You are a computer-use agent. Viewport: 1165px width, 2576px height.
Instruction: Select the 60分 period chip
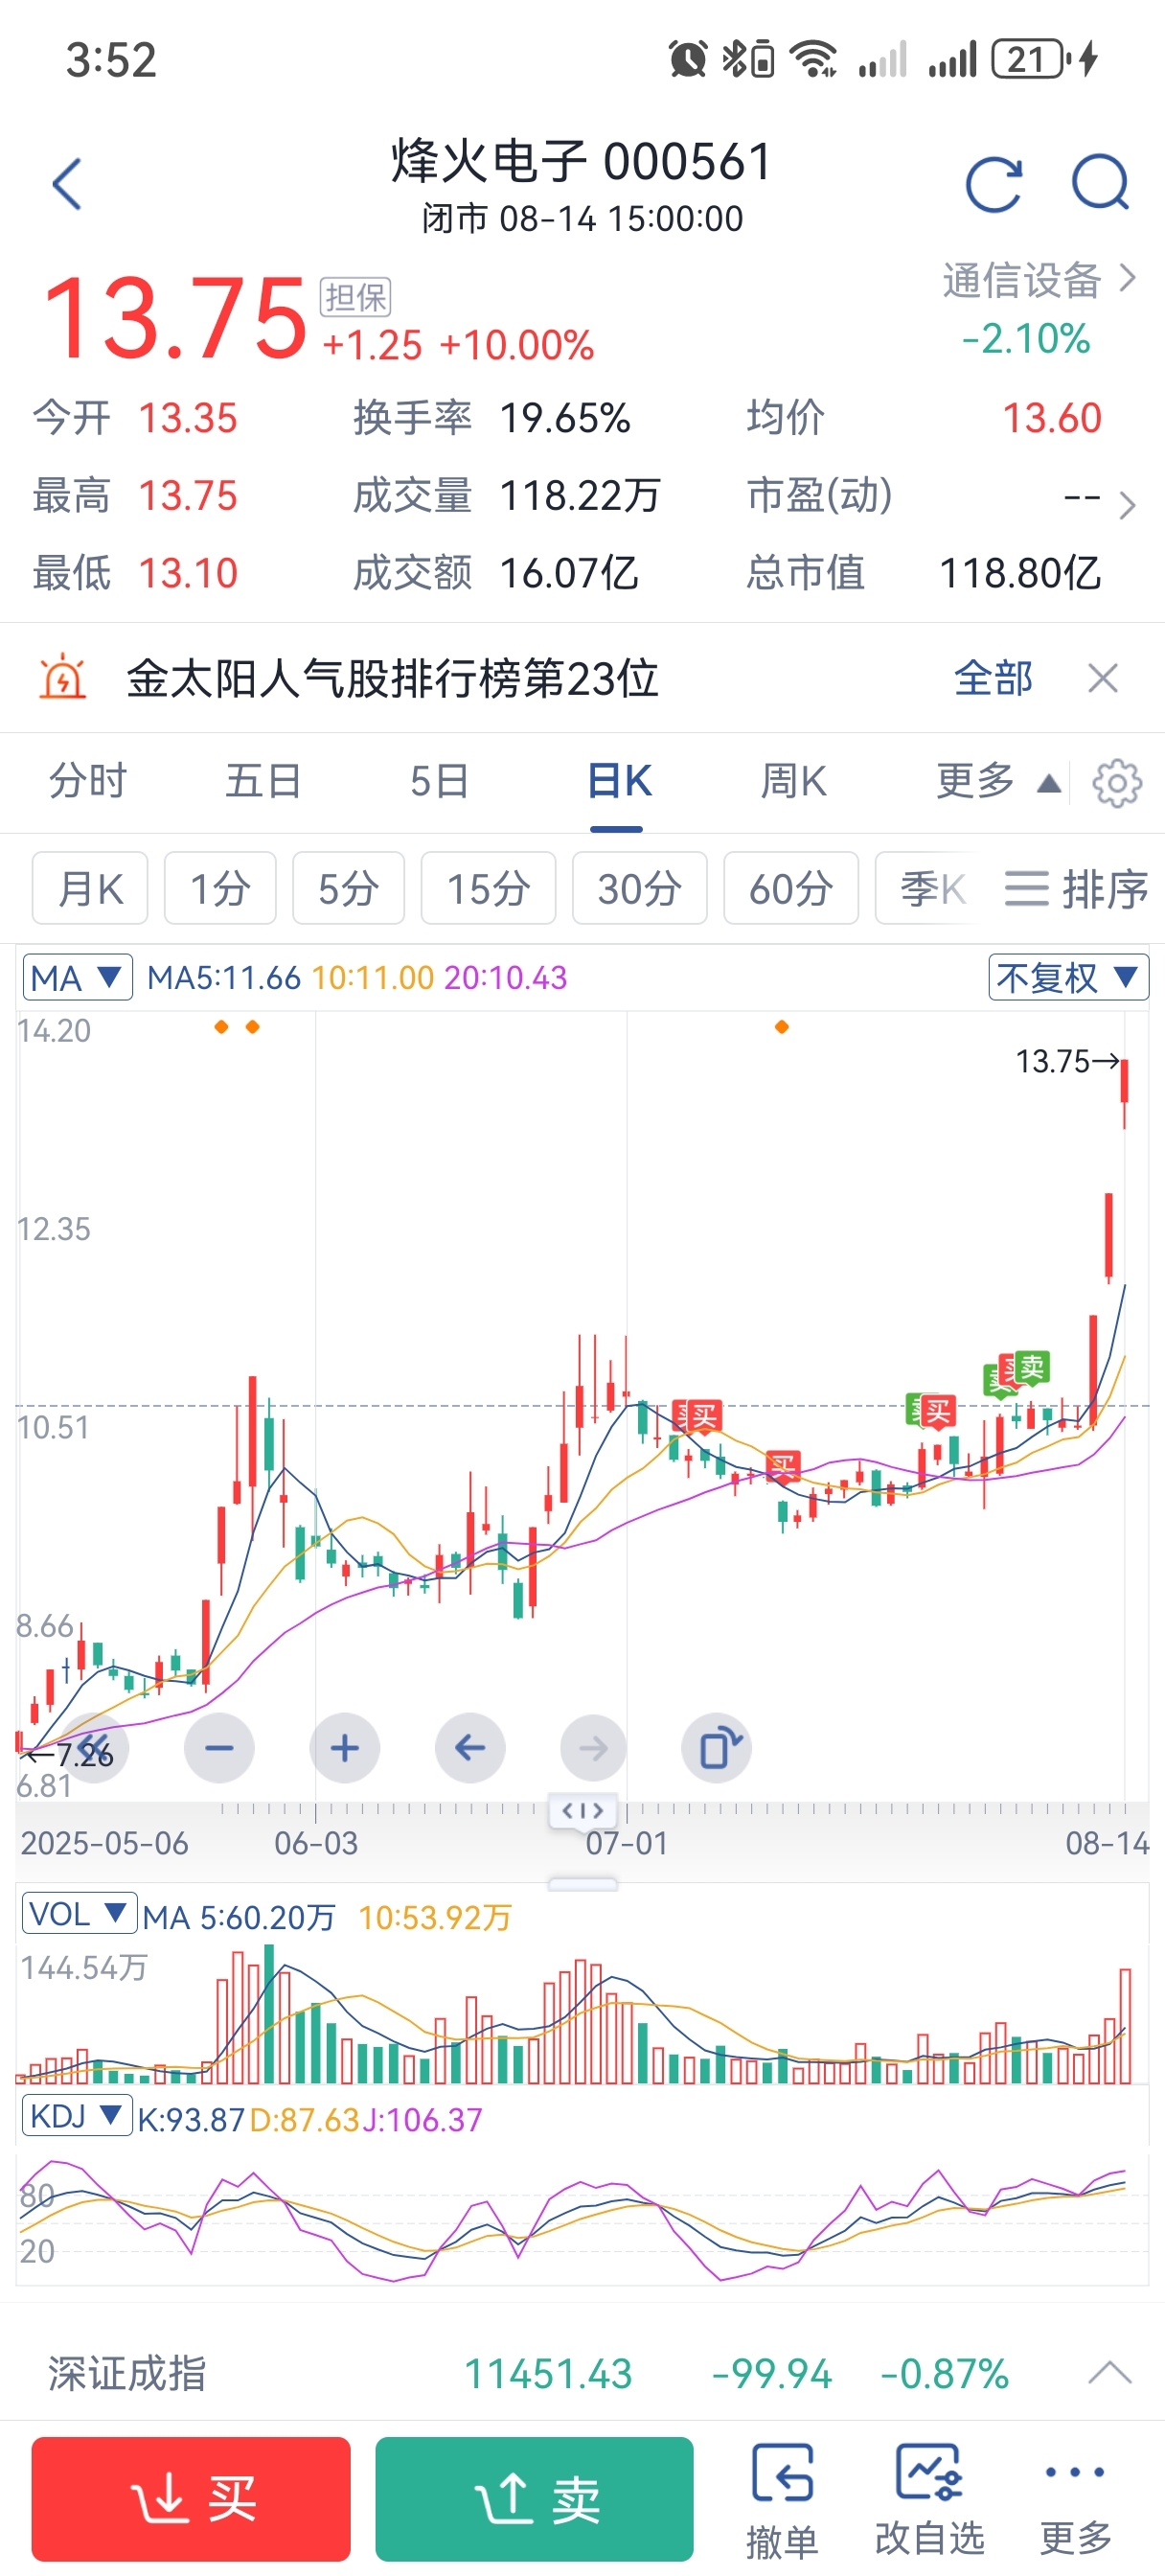pyautogui.click(x=790, y=888)
